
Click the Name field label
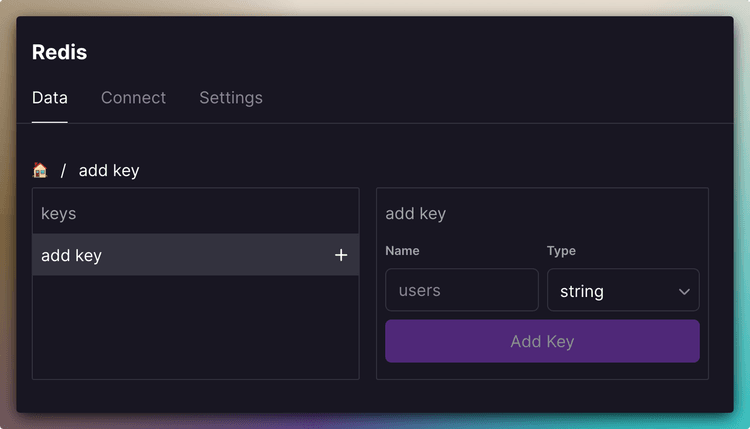[402, 251]
